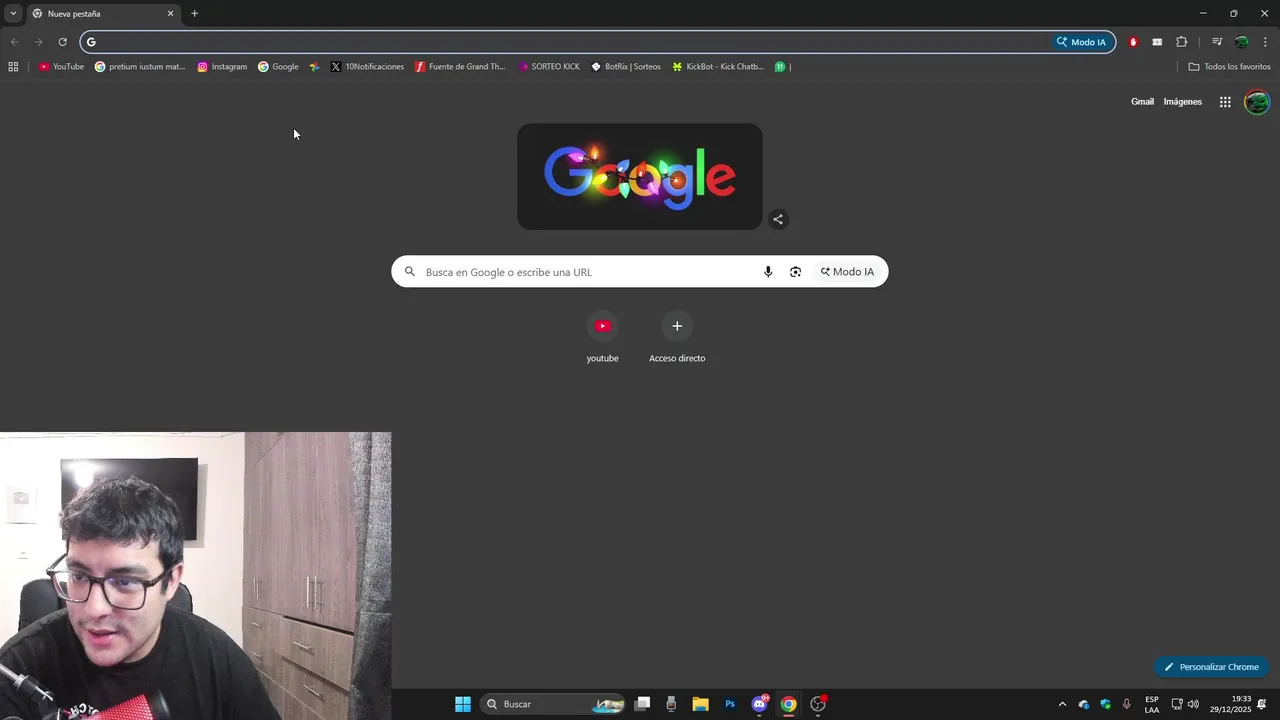The width and height of the screenshot is (1280, 720).
Task: Open the Windows Start menu
Action: [x=463, y=704]
